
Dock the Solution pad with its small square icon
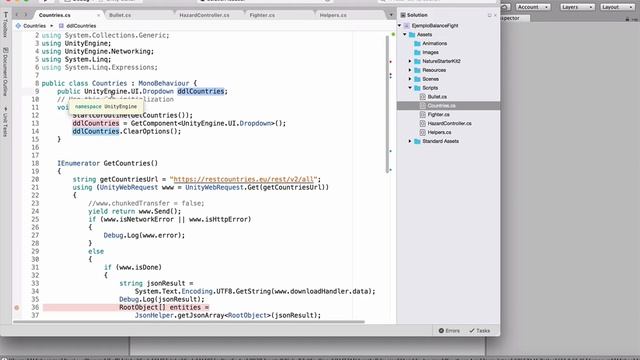click(x=489, y=16)
